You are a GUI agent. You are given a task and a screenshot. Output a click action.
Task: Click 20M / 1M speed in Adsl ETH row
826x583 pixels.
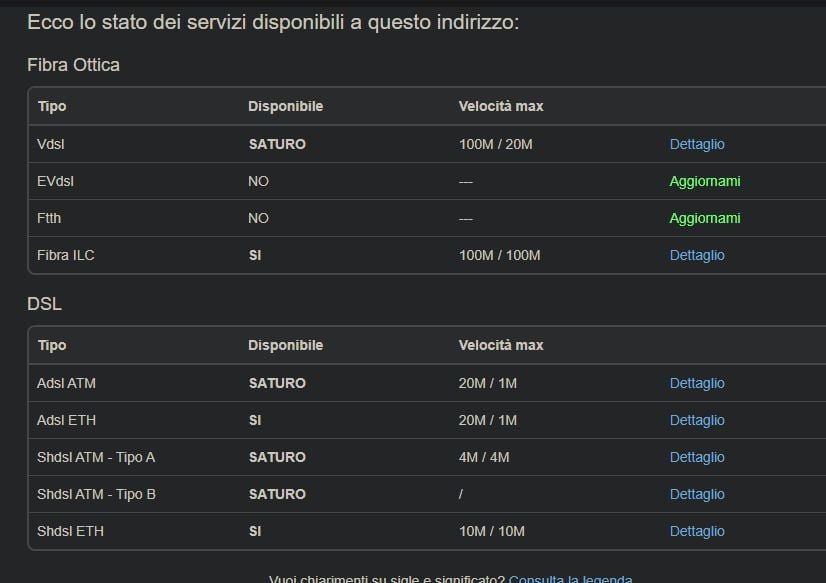pyautogui.click(x=488, y=420)
